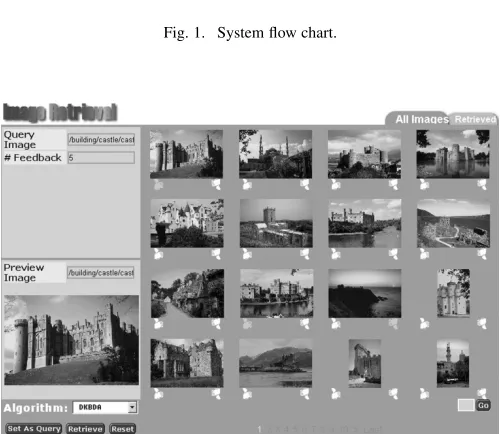Select the moated castle framed by trees thumbnail
The image size is (500, 434).
pyautogui.click(x=453, y=154)
